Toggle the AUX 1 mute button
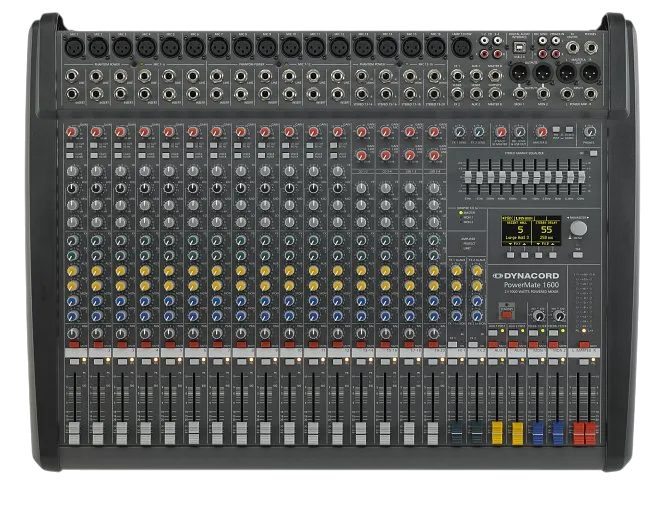This screenshot has height=512, width=665. coord(493,345)
